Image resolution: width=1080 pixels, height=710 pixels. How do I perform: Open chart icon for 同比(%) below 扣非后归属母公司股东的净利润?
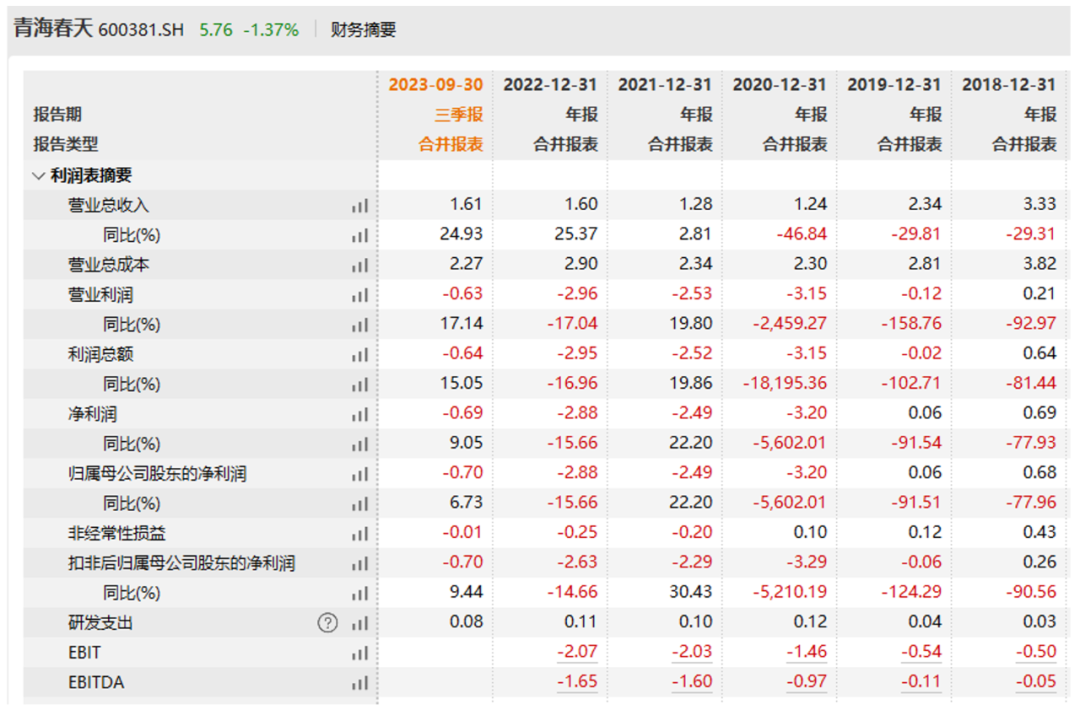[x=360, y=593]
